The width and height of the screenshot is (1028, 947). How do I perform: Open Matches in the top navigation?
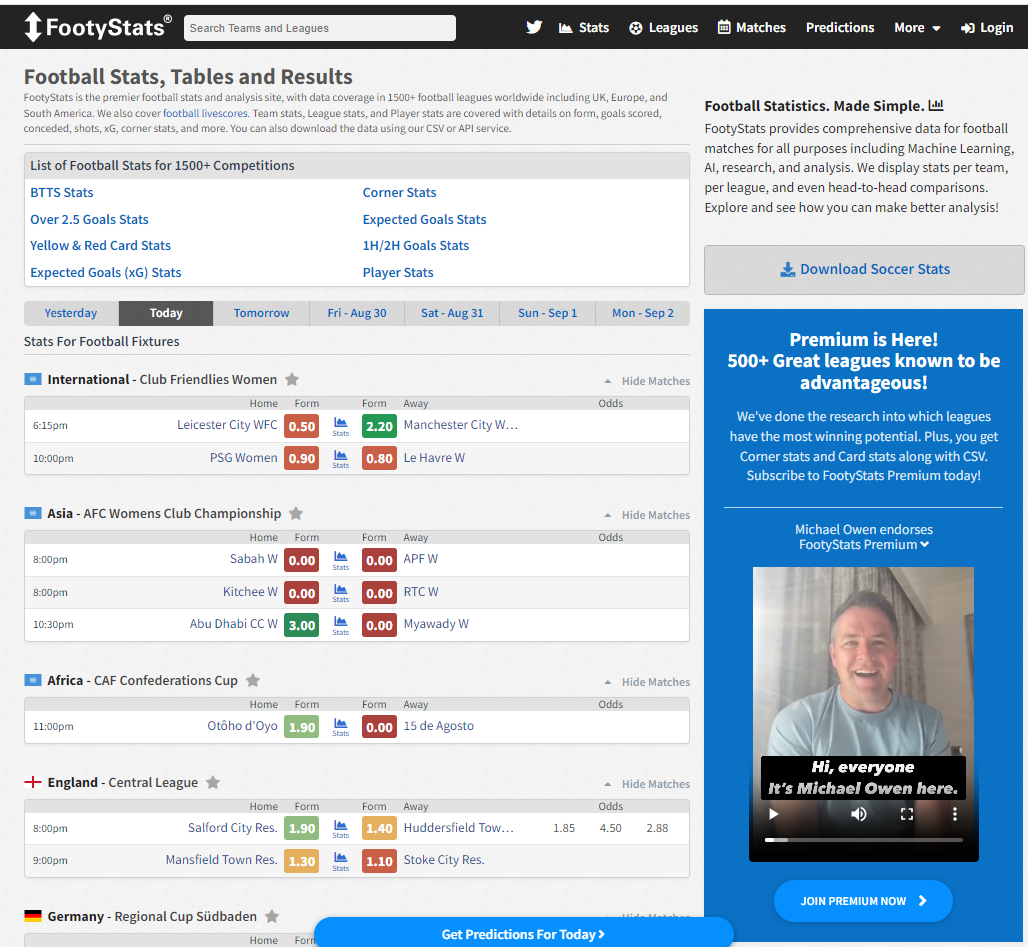pyautogui.click(x=751, y=28)
